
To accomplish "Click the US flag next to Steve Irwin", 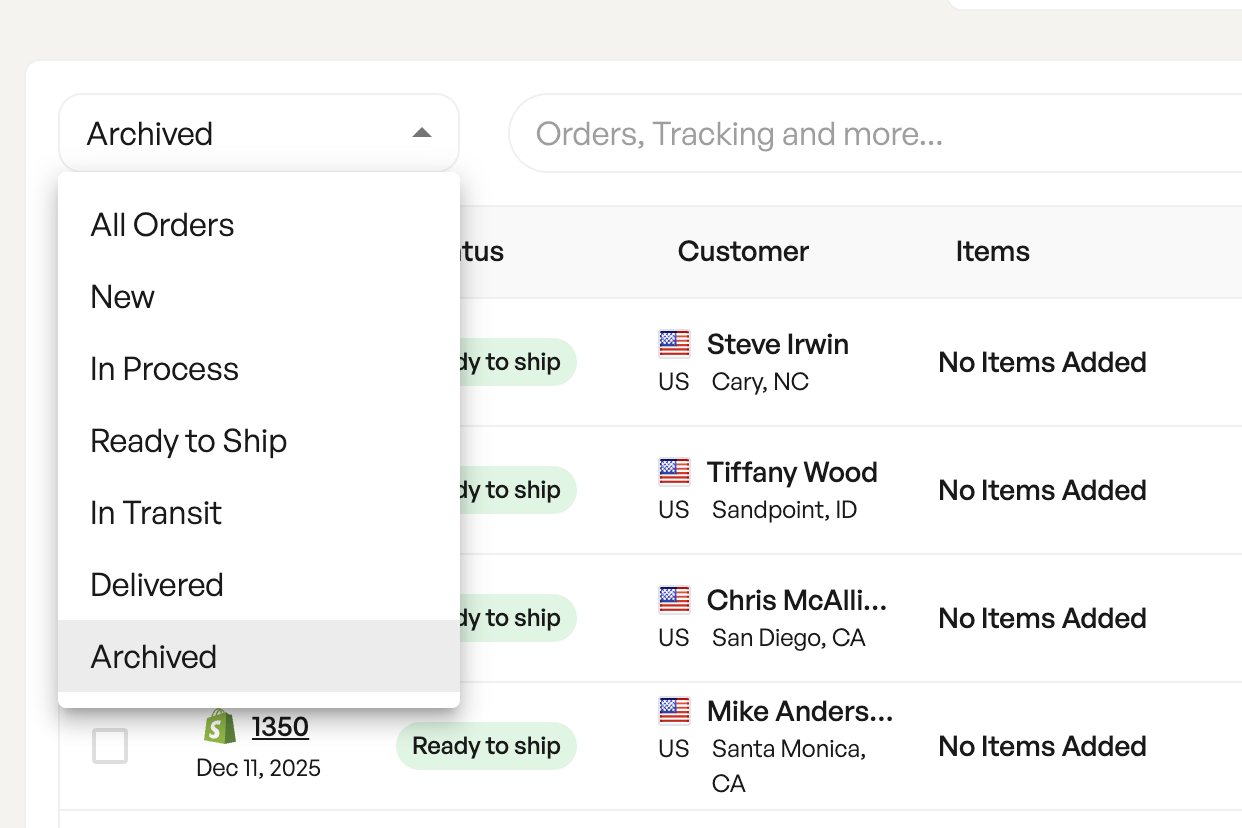I will click(x=674, y=344).
